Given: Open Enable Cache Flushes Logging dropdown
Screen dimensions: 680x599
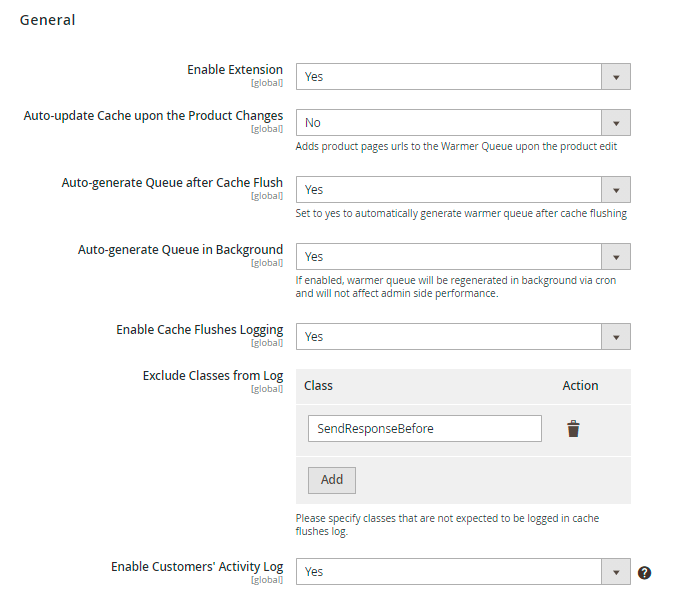Looking at the screenshot, I should [463, 337].
